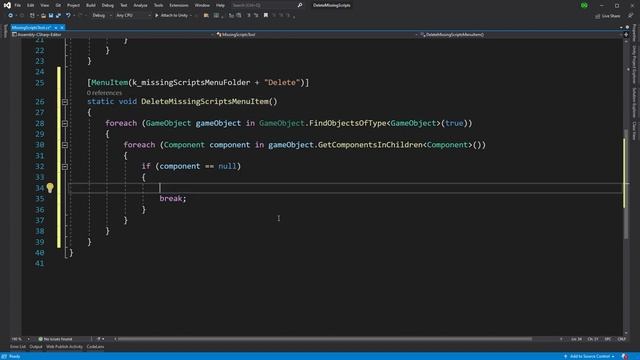This screenshot has height=360, width=640.
Task: Click the green account badge icon
Action: click(x=584, y=5)
